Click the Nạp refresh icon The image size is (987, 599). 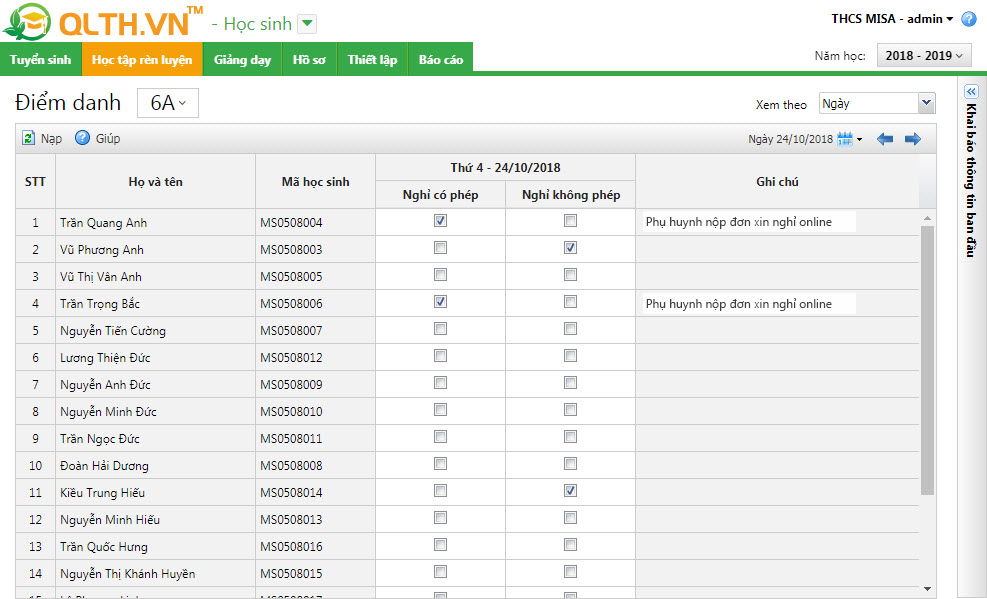coord(29,139)
